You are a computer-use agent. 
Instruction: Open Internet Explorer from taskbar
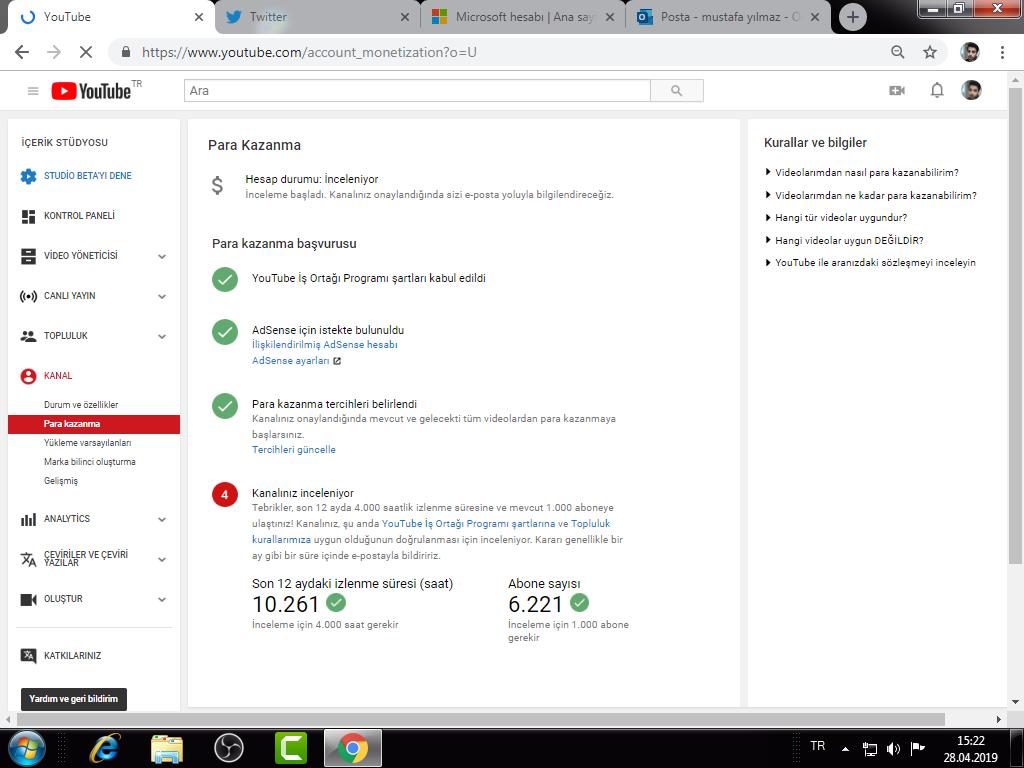point(105,748)
